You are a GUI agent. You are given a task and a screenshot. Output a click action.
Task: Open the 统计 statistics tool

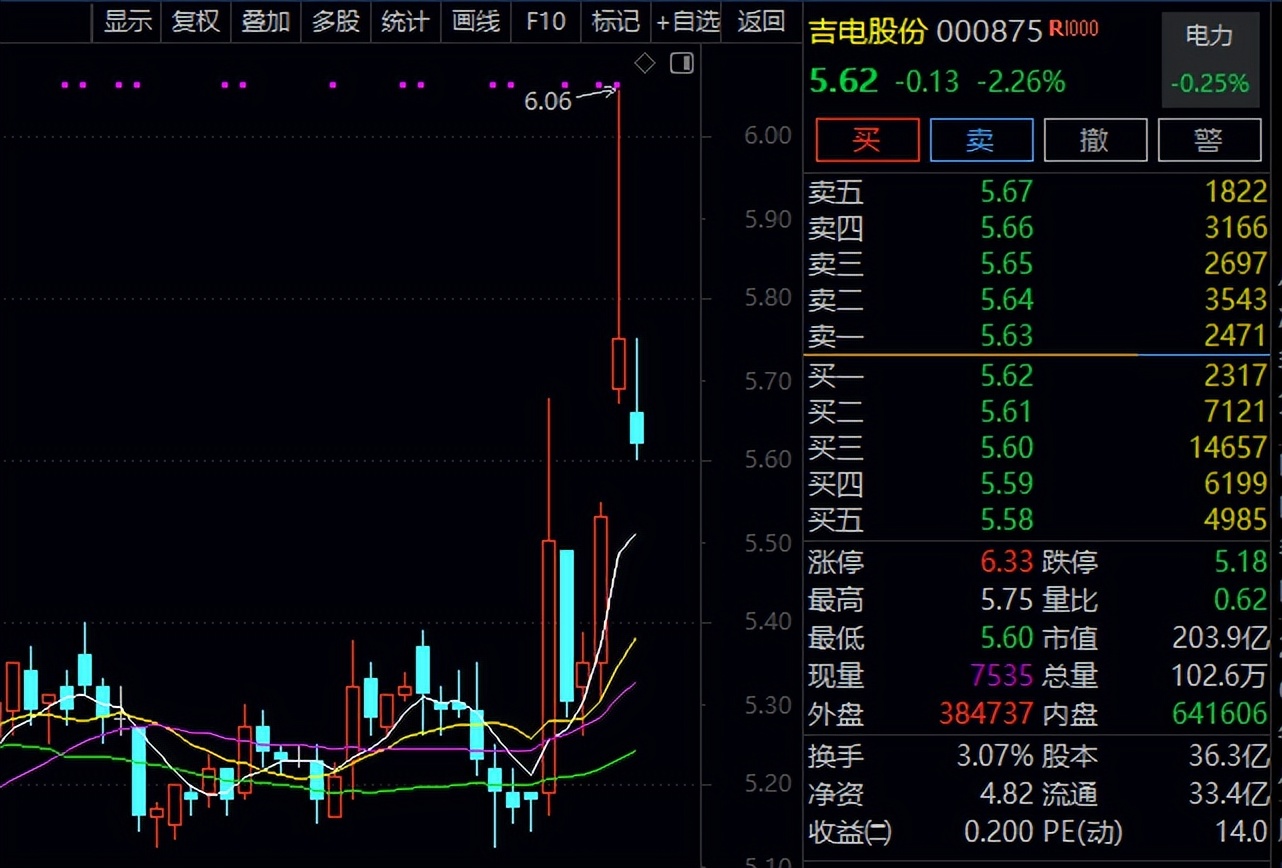coord(406,21)
